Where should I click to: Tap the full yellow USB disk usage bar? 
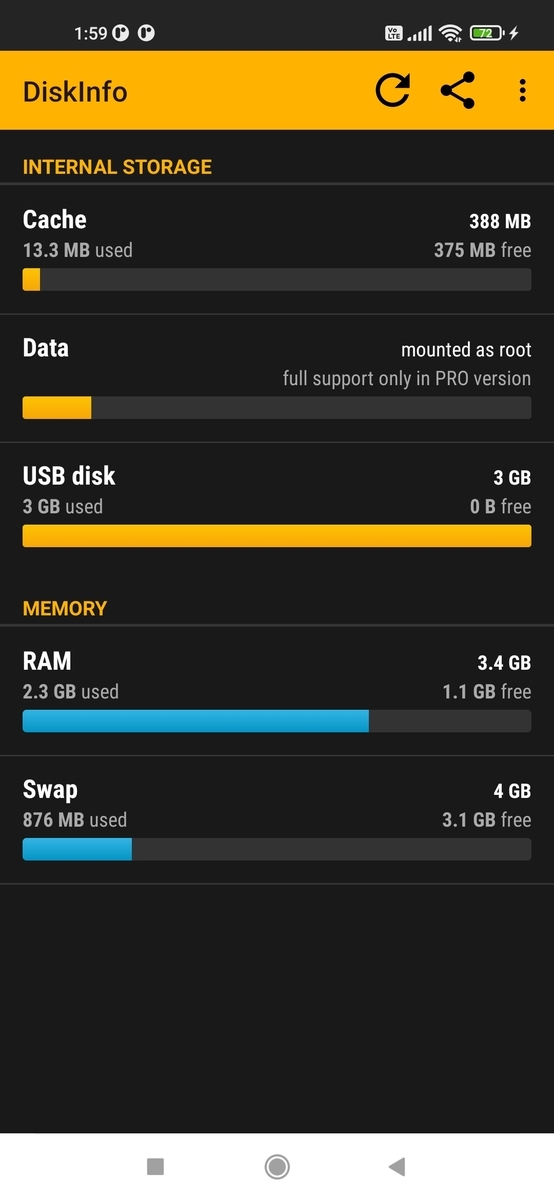pyautogui.click(x=277, y=536)
